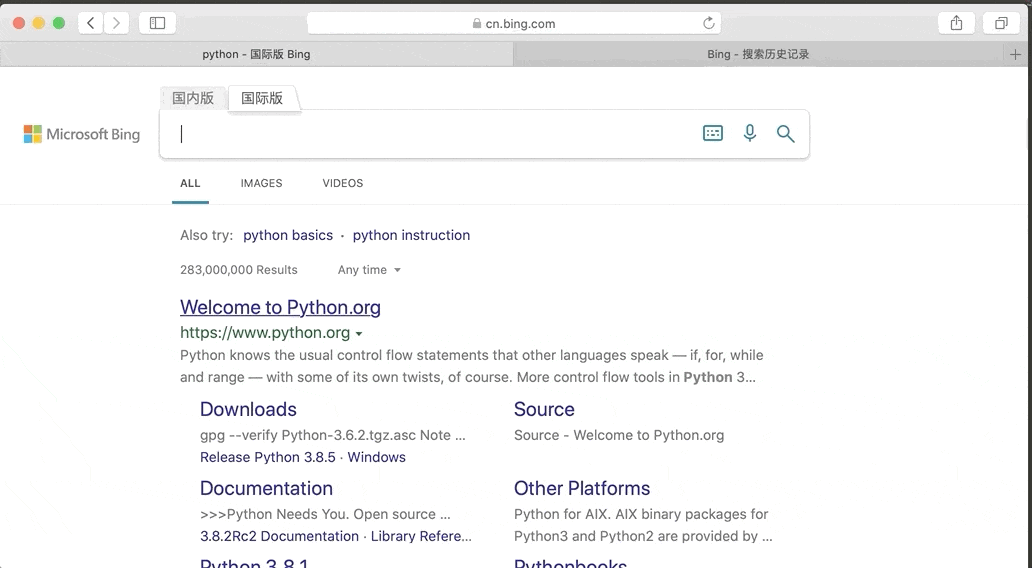Open '3.8.2Rc2 Documentation' link
The image size is (1032, 568).
(x=279, y=536)
